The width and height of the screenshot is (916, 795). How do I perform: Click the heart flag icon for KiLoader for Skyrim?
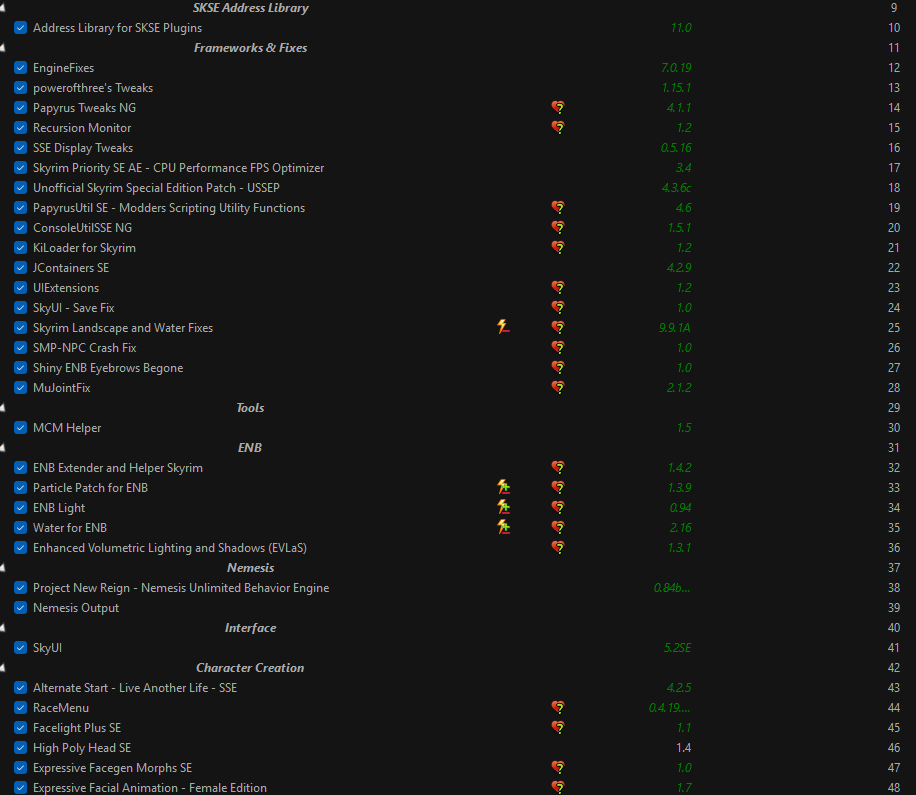click(558, 248)
